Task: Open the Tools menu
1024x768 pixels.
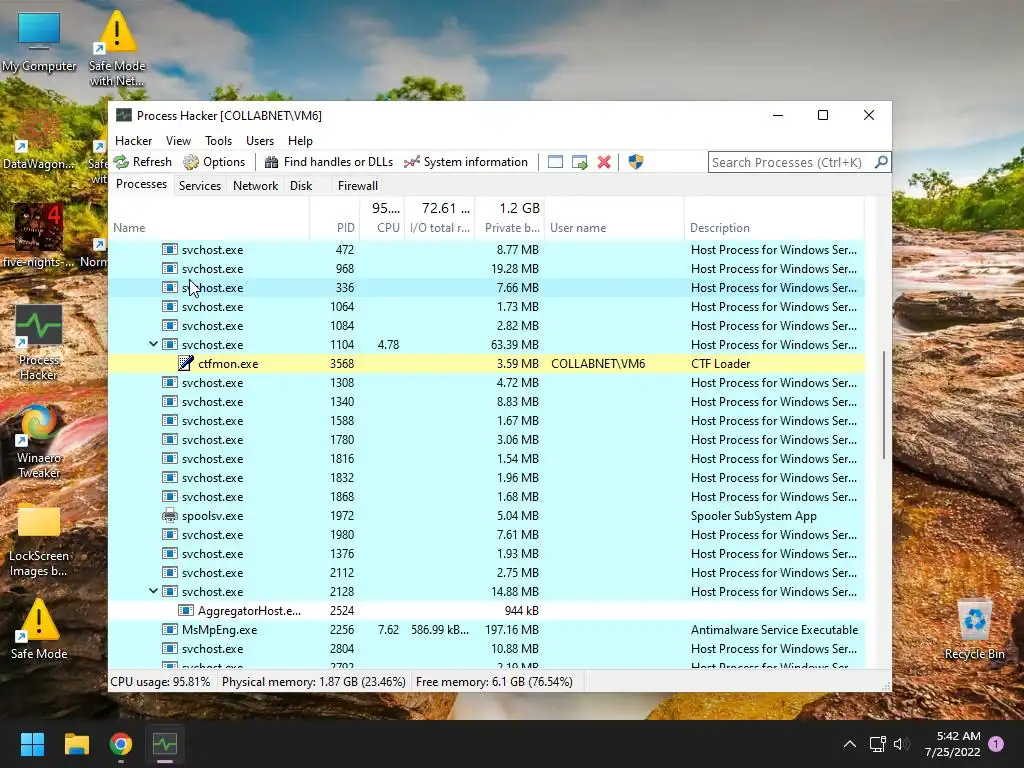Action: tap(218, 140)
